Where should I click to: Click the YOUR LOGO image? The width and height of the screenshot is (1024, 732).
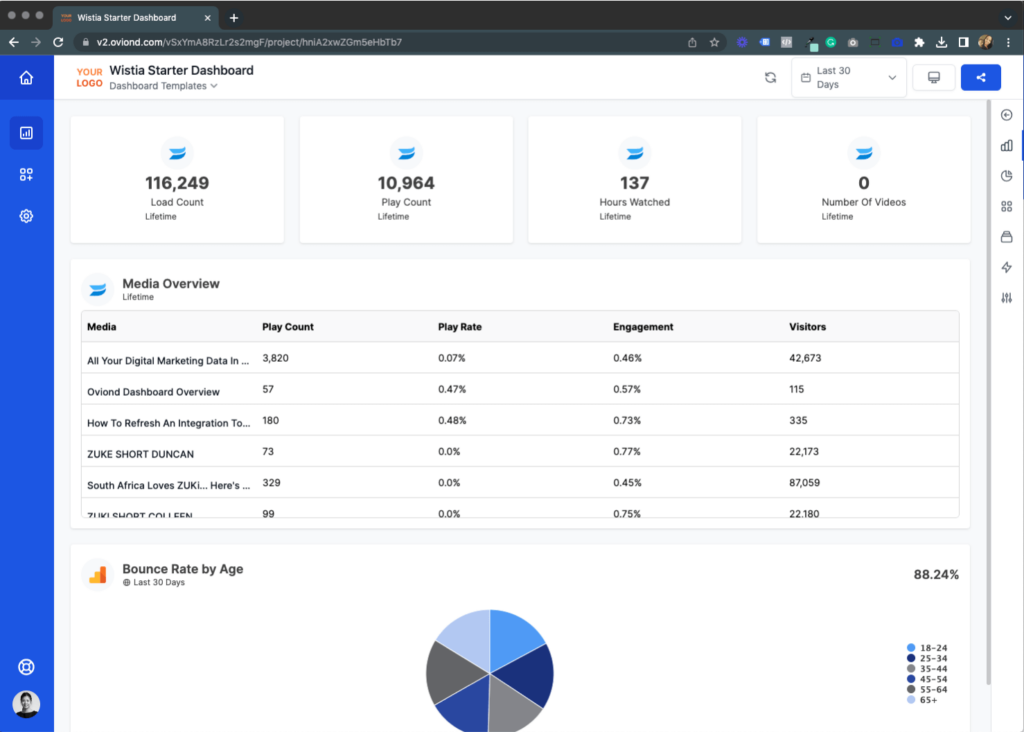tap(89, 78)
